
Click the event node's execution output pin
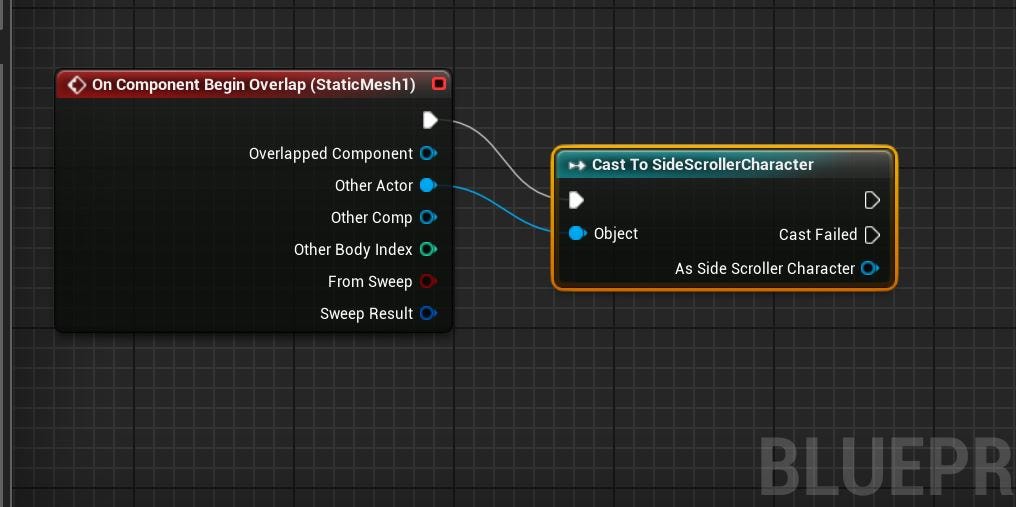430,120
